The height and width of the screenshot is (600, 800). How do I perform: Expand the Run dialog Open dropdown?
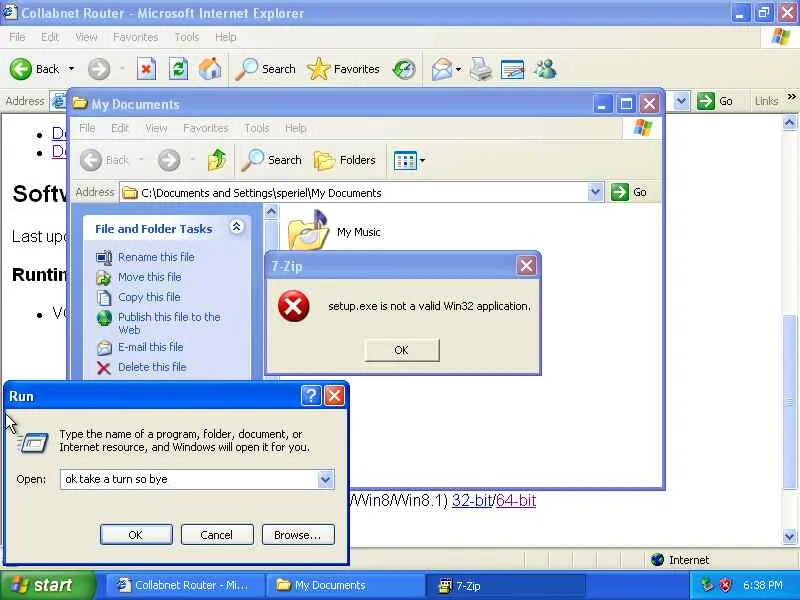click(x=326, y=479)
